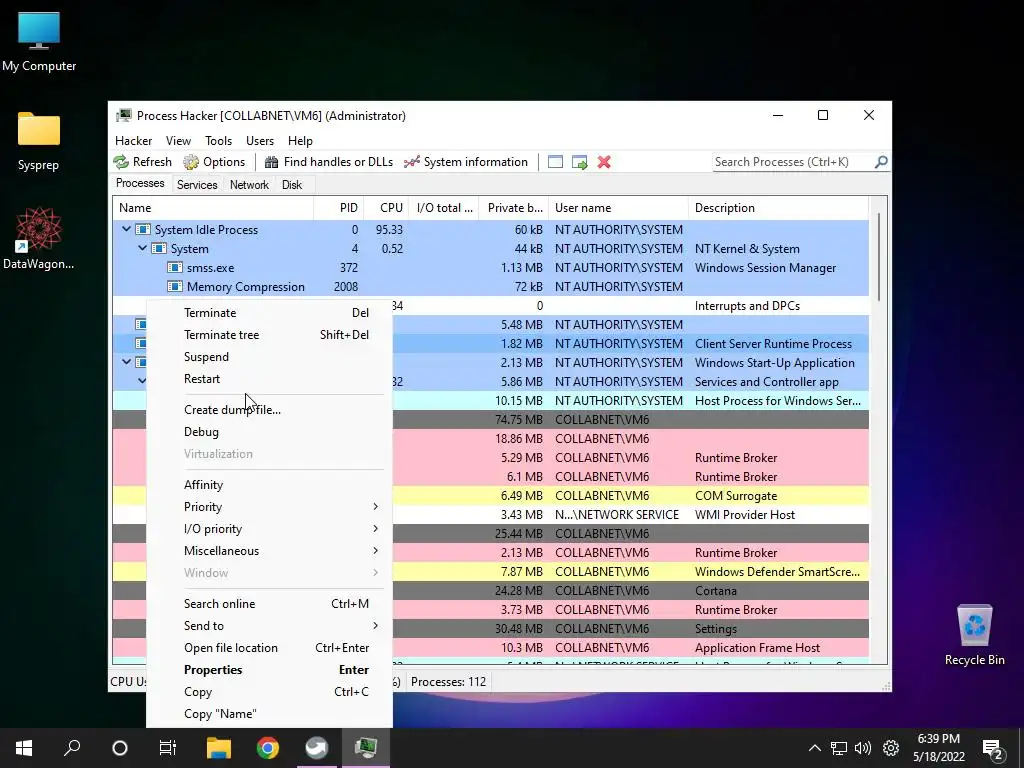Choose Create dump file option
Screen dimensions: 1024x768
pyautogui.click(x=270, y=410)
